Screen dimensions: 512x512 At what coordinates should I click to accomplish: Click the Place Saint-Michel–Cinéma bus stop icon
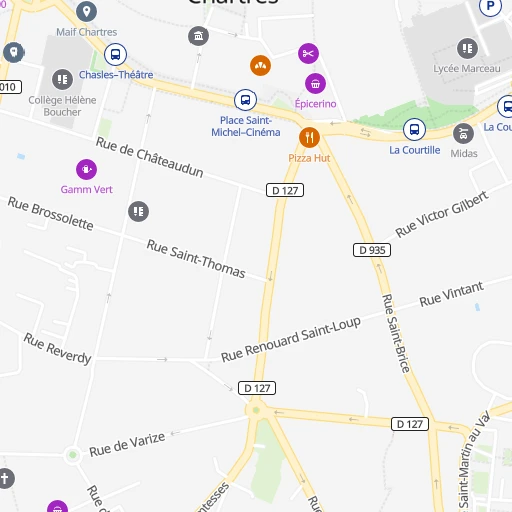tap(245, 100)
